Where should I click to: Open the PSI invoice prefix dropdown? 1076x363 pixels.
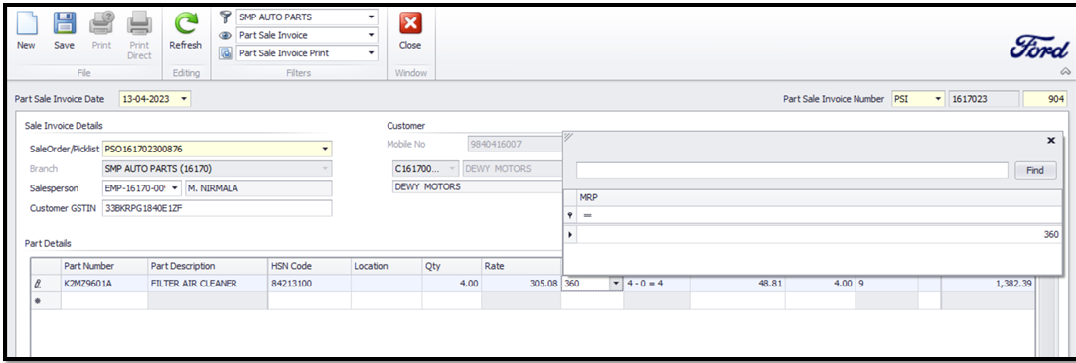pyautogui.click(x=938, y=99)
